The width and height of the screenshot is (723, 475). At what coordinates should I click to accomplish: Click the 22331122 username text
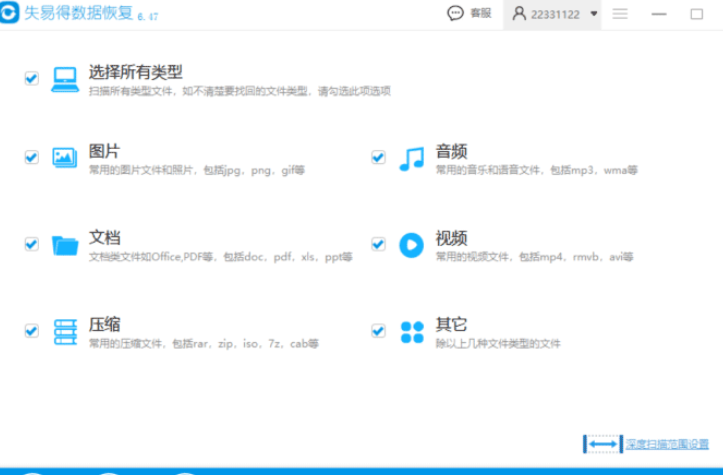555,15
